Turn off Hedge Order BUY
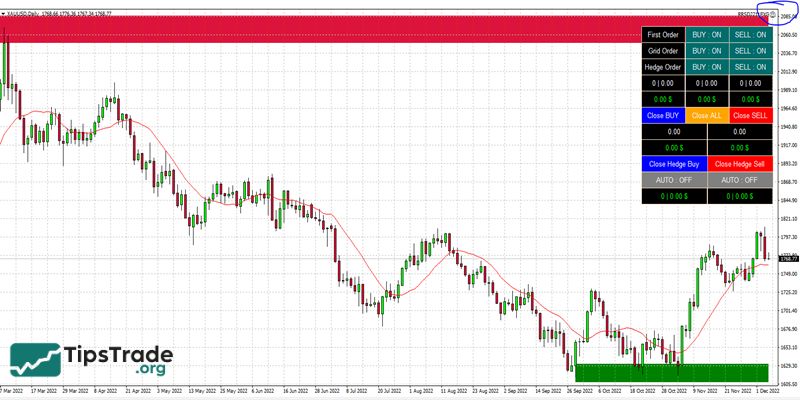The height and width of the screenshot is (400, 800). tap(705, 67)
